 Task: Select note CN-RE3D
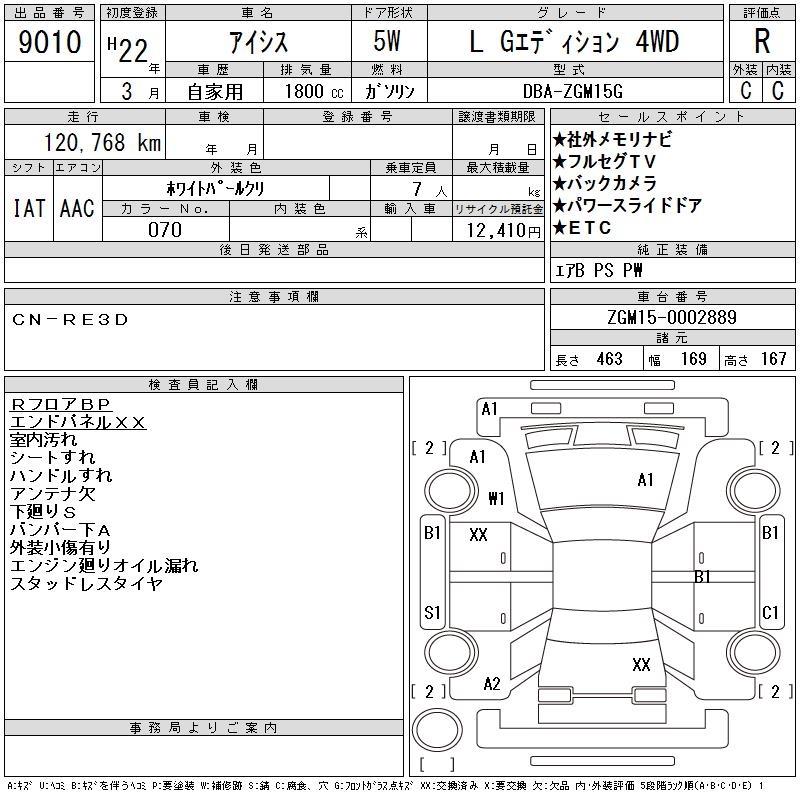pyautogui.click(x=70, y=320)
